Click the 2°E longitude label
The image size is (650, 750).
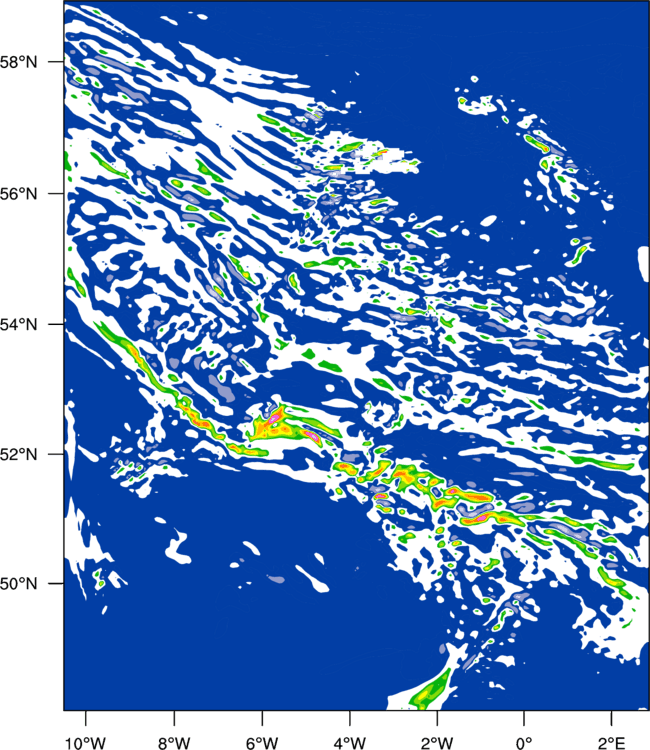click(x=612, y=743)
